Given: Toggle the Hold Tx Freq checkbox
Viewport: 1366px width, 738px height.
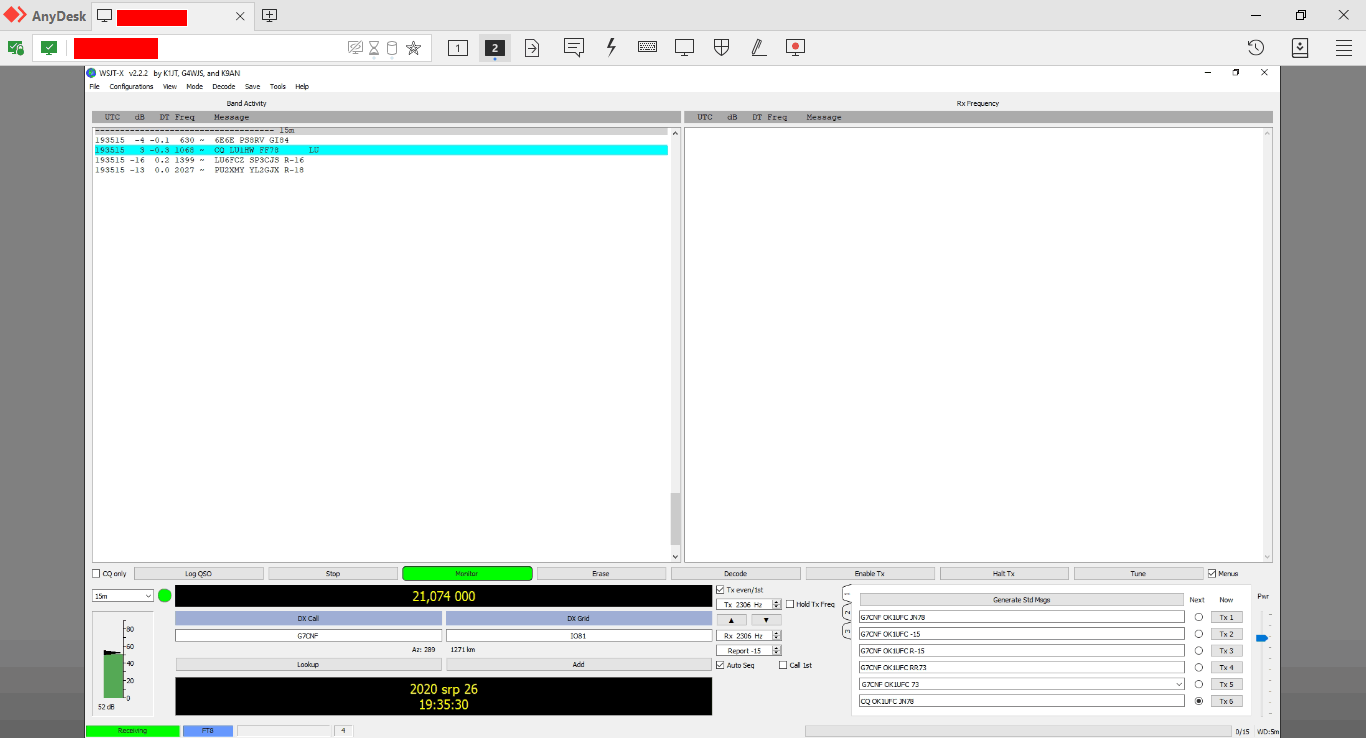Looking at the screenshot, I should [x=790, y=604].
